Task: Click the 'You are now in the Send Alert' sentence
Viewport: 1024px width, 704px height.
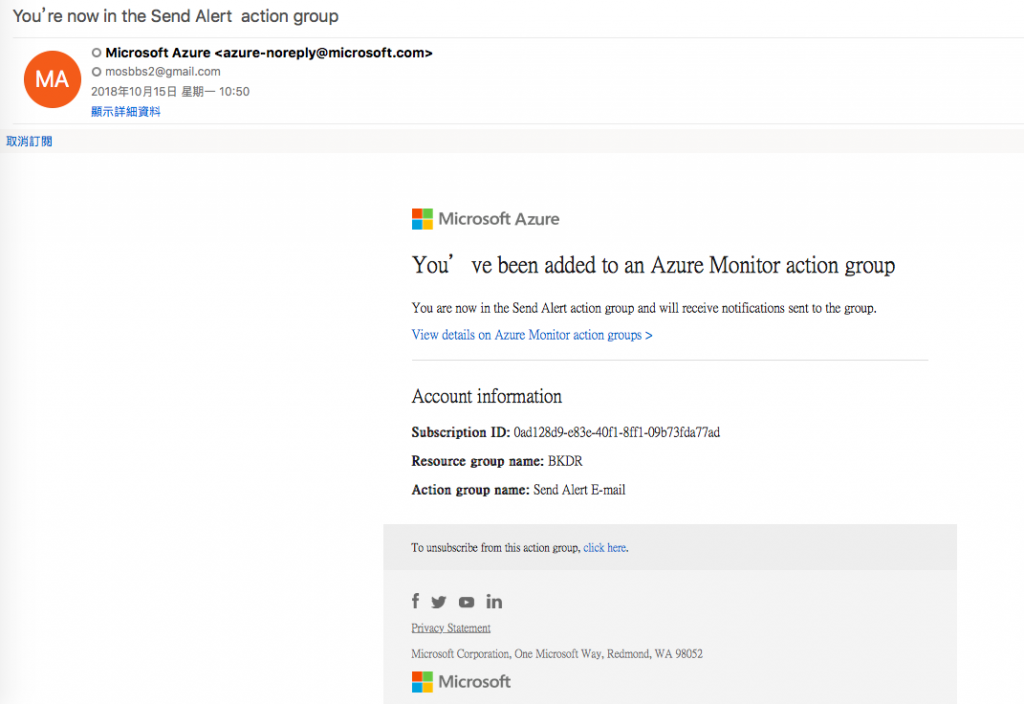Action: coord(644,308)
